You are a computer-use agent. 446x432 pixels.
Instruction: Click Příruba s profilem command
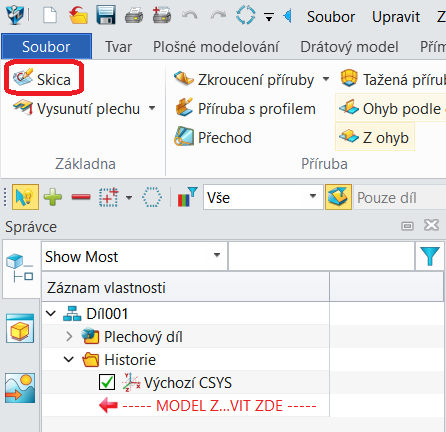[245, 109]
